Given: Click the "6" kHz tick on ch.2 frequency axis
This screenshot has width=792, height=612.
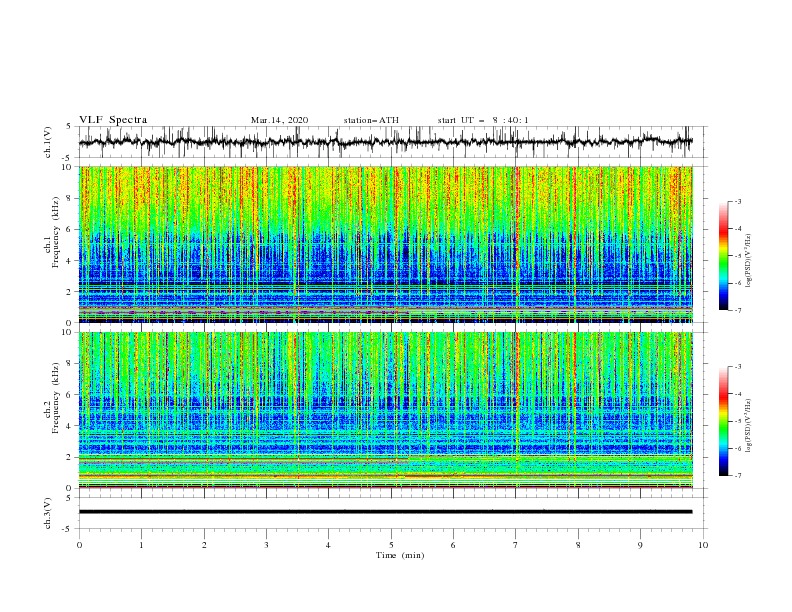Looking at the screenshot, I should [x=70, y=394].
